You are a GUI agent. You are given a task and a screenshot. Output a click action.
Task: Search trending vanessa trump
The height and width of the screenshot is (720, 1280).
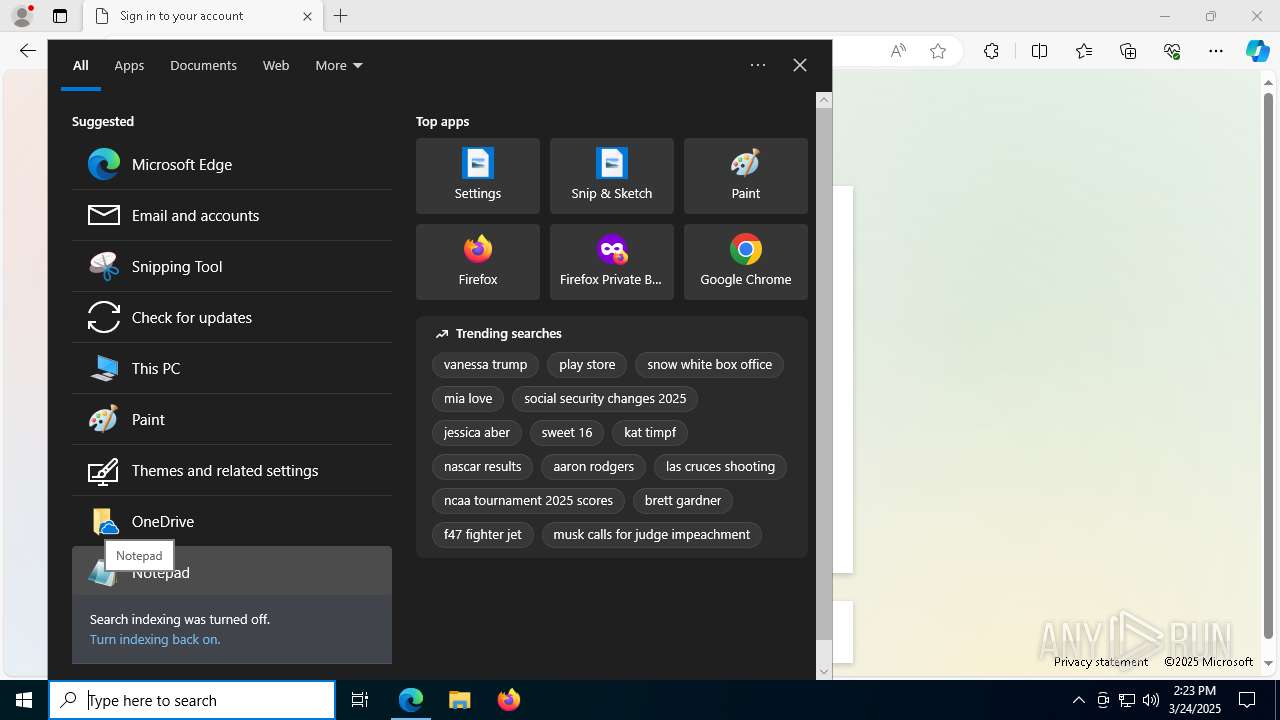[x=485, y=365]
